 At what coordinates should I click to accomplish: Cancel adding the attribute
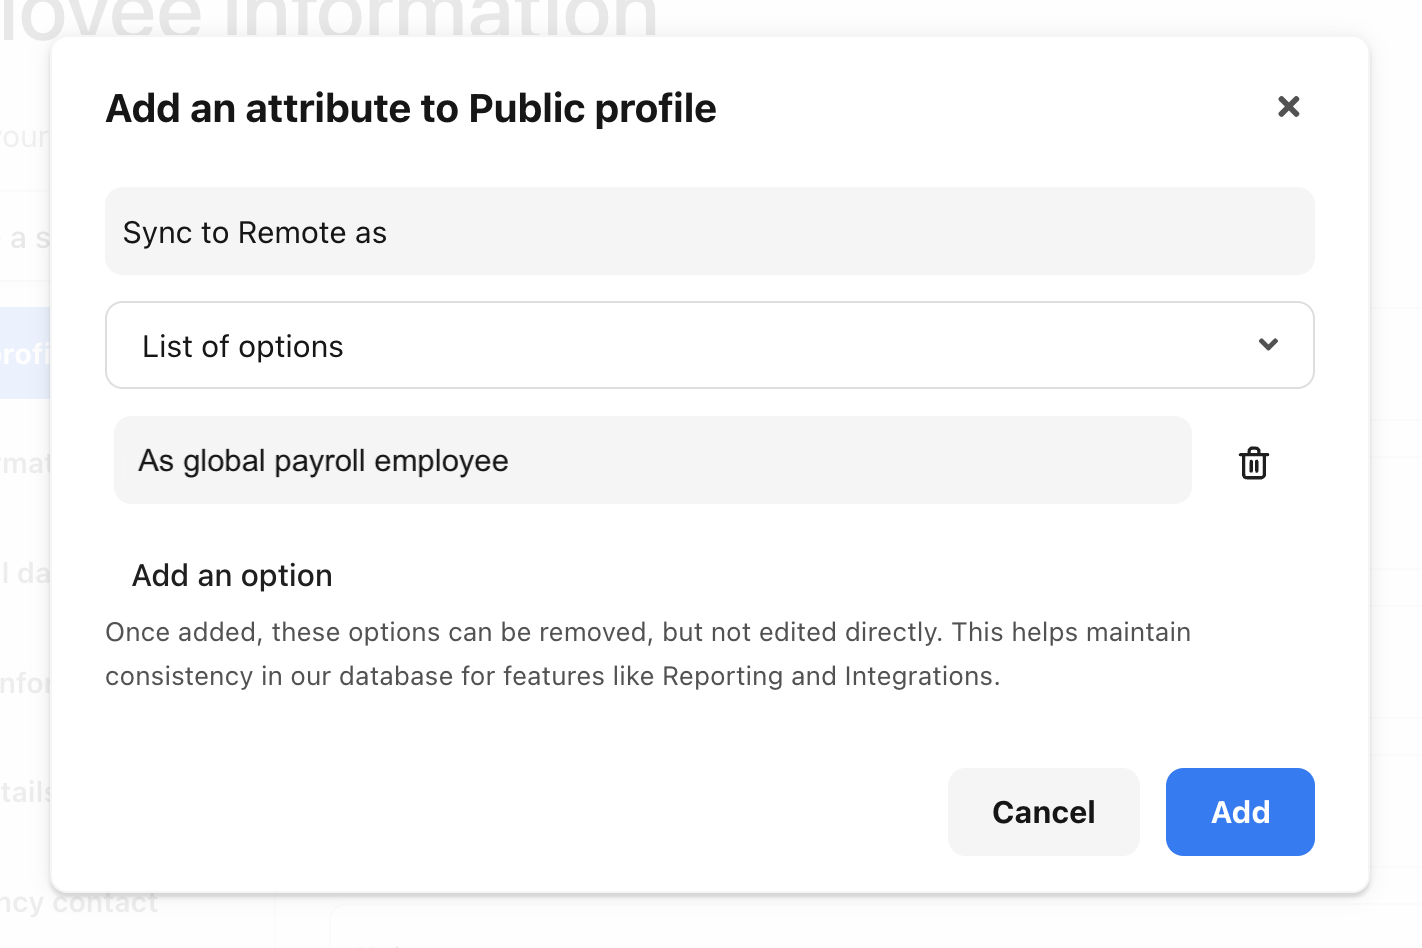[1043, 812]
